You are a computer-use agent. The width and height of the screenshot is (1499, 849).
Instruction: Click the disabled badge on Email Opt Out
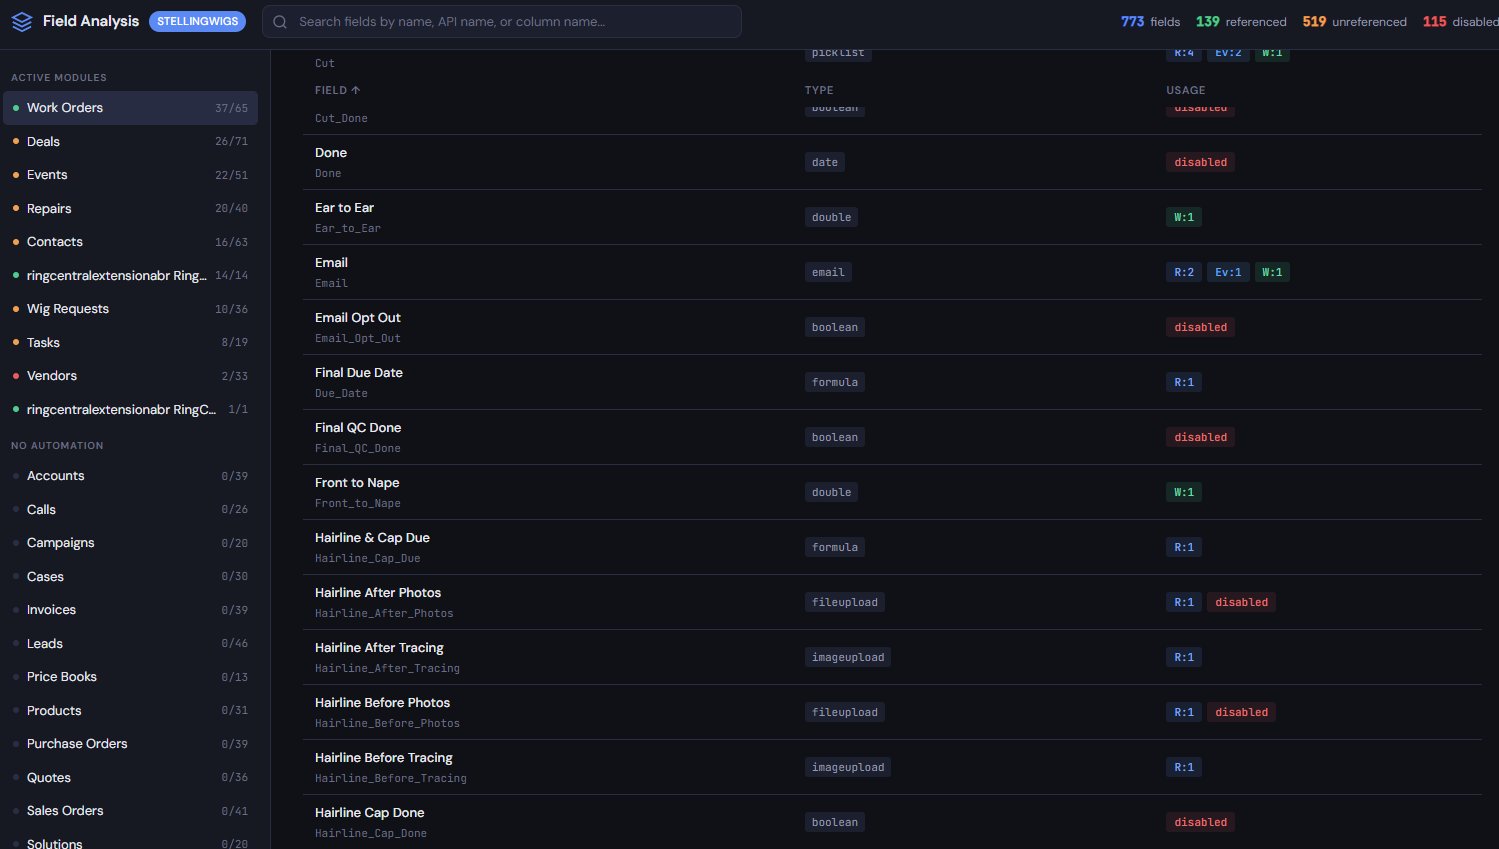1200,326
